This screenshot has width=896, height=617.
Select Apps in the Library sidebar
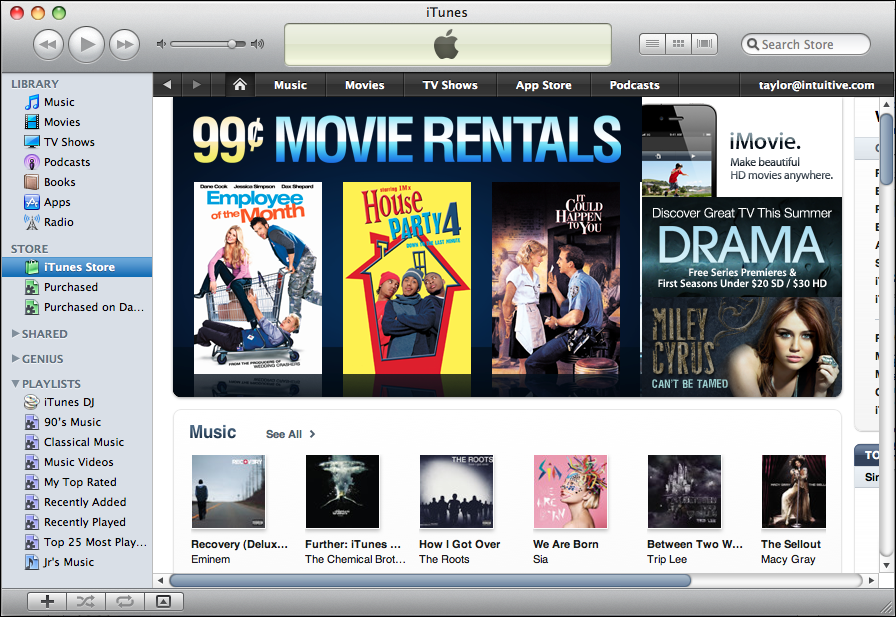77,202
